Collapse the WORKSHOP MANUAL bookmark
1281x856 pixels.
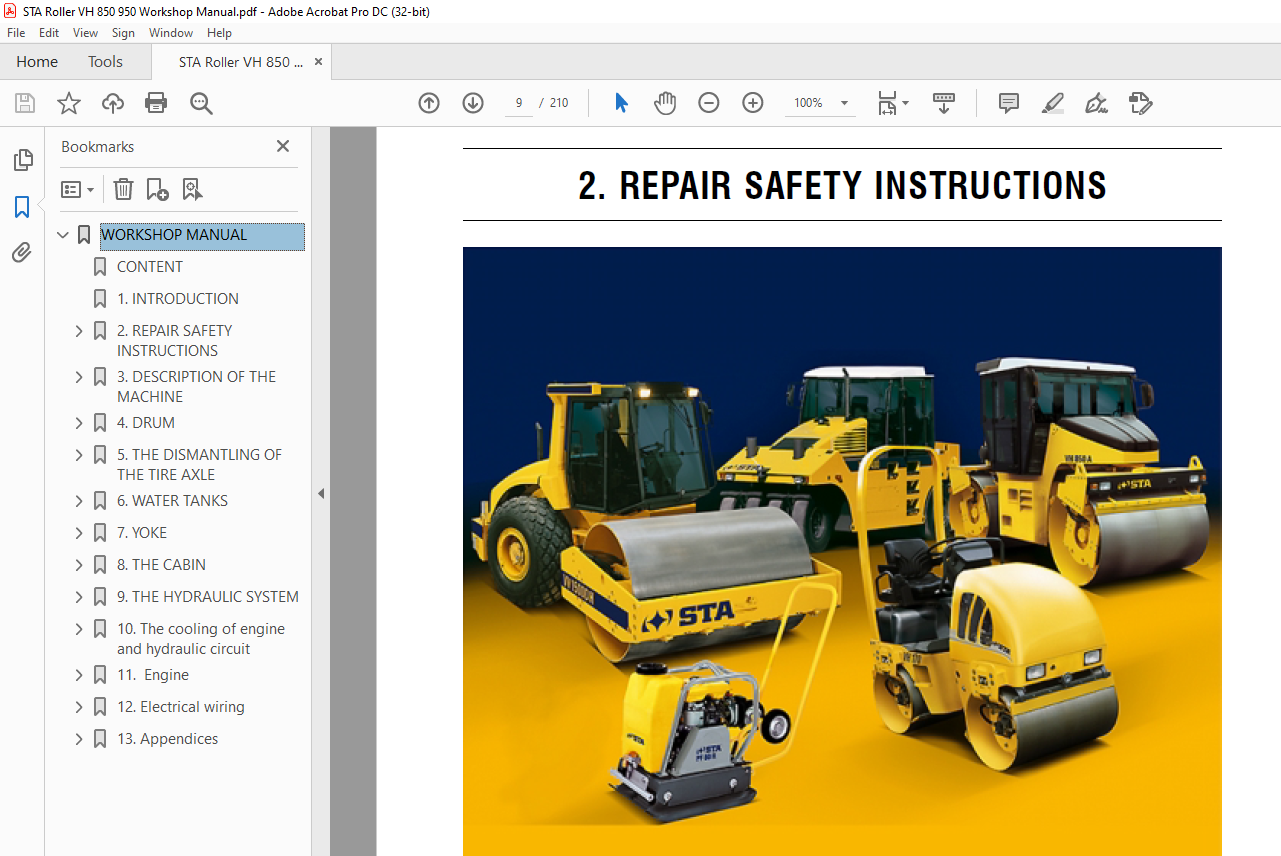point(63,235)
